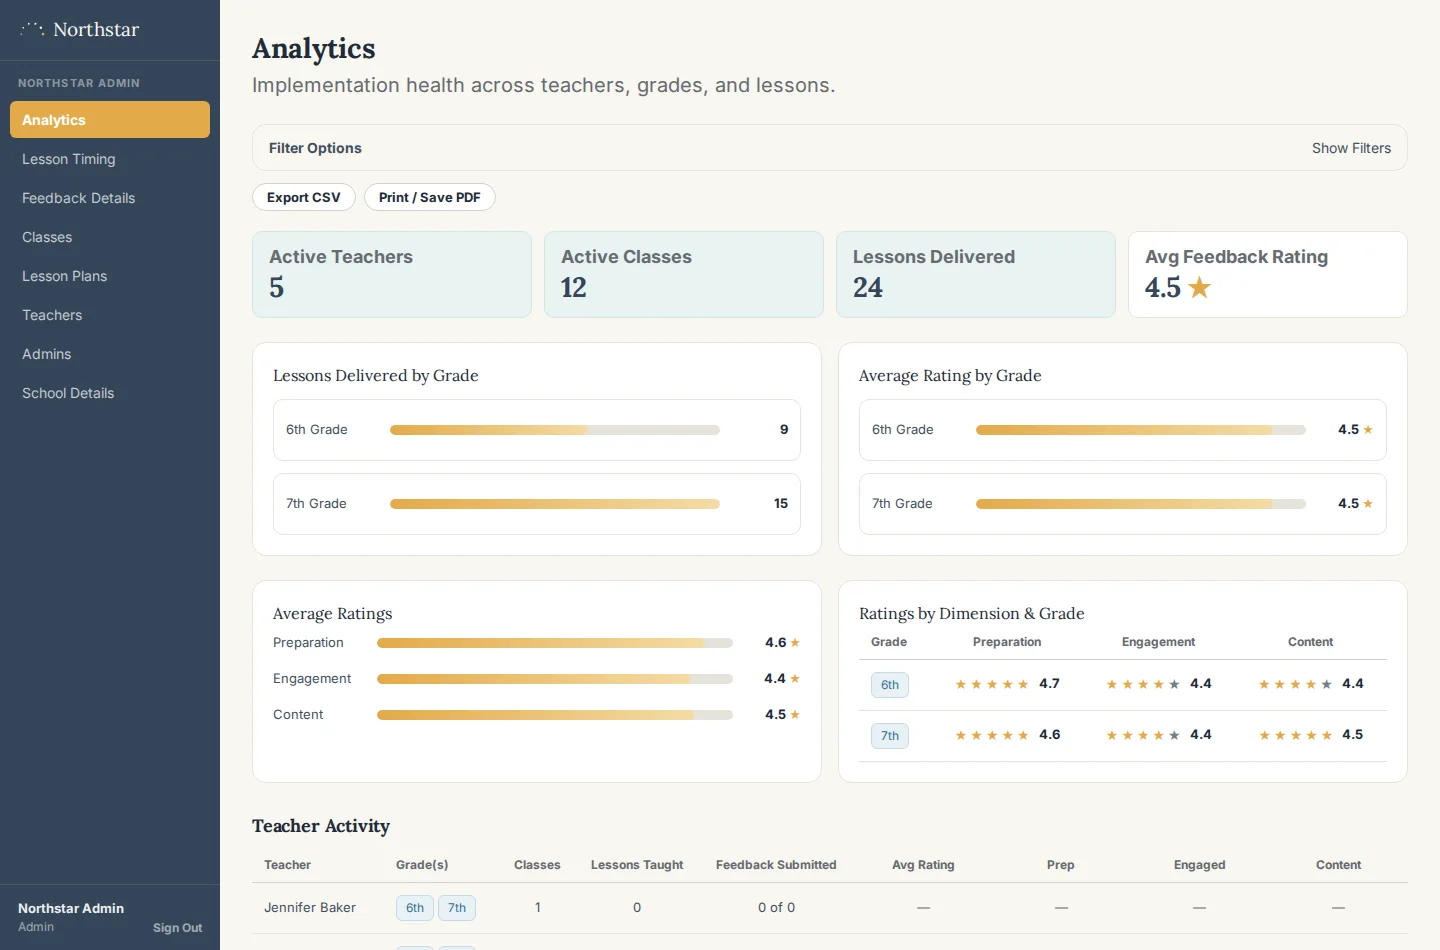Open the Analytics page in the sidebar

(x=110, y=120)
